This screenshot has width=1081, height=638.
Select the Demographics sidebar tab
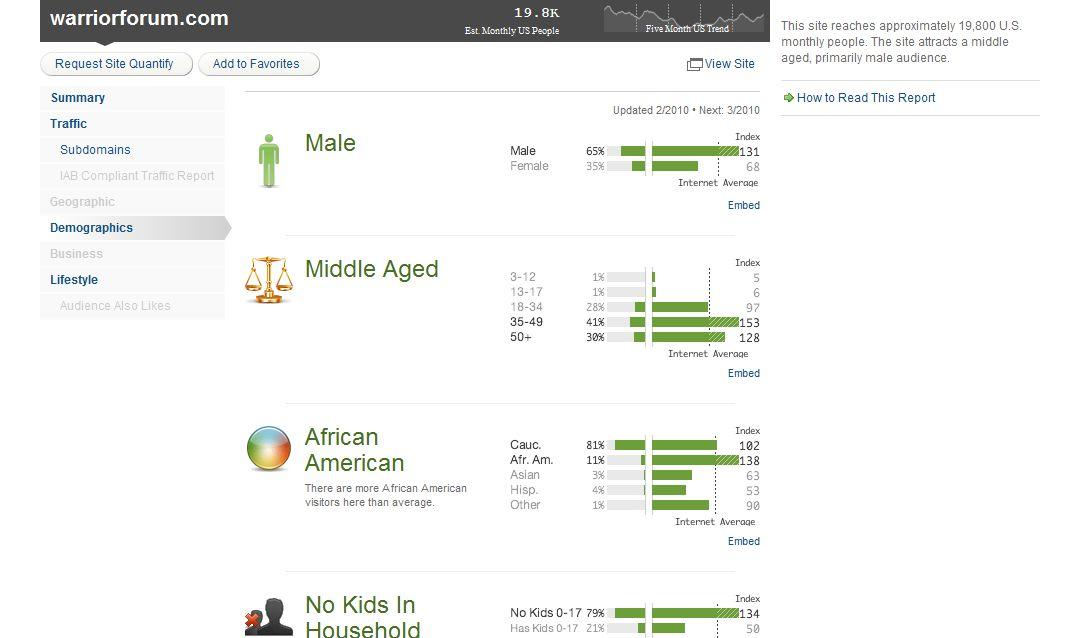[x=92, y=228]
